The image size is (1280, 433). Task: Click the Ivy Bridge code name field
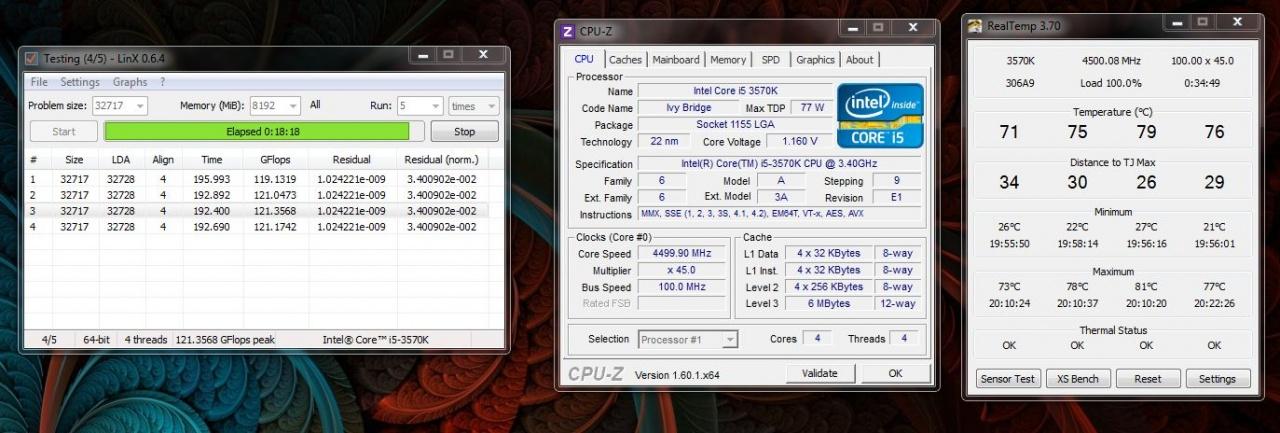[x=687, y=108]
